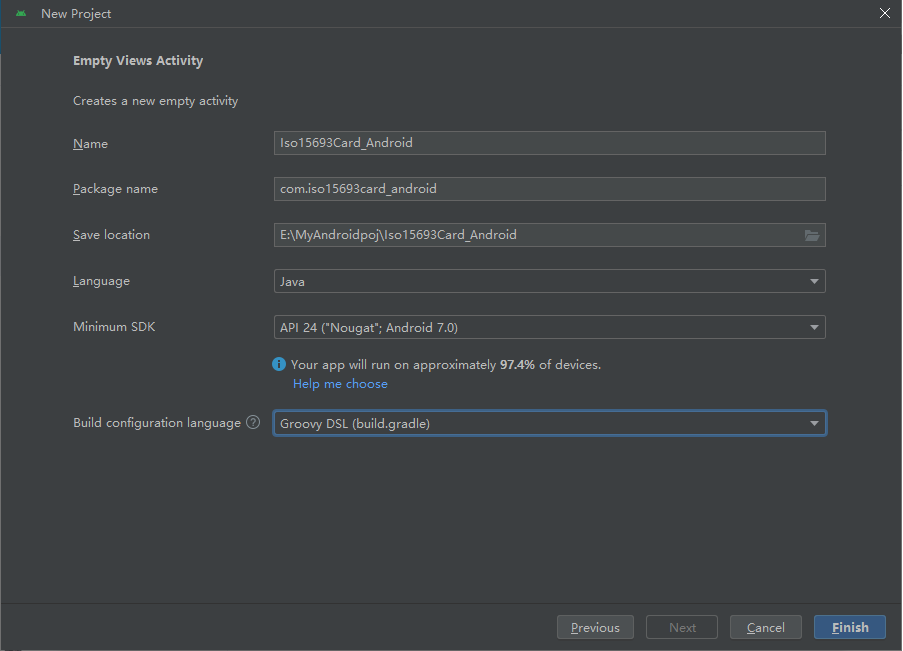Click the Empty Views Activity heading
This screenshot has height=651, width=903.
pyautogui.click(x=138, y=60)
